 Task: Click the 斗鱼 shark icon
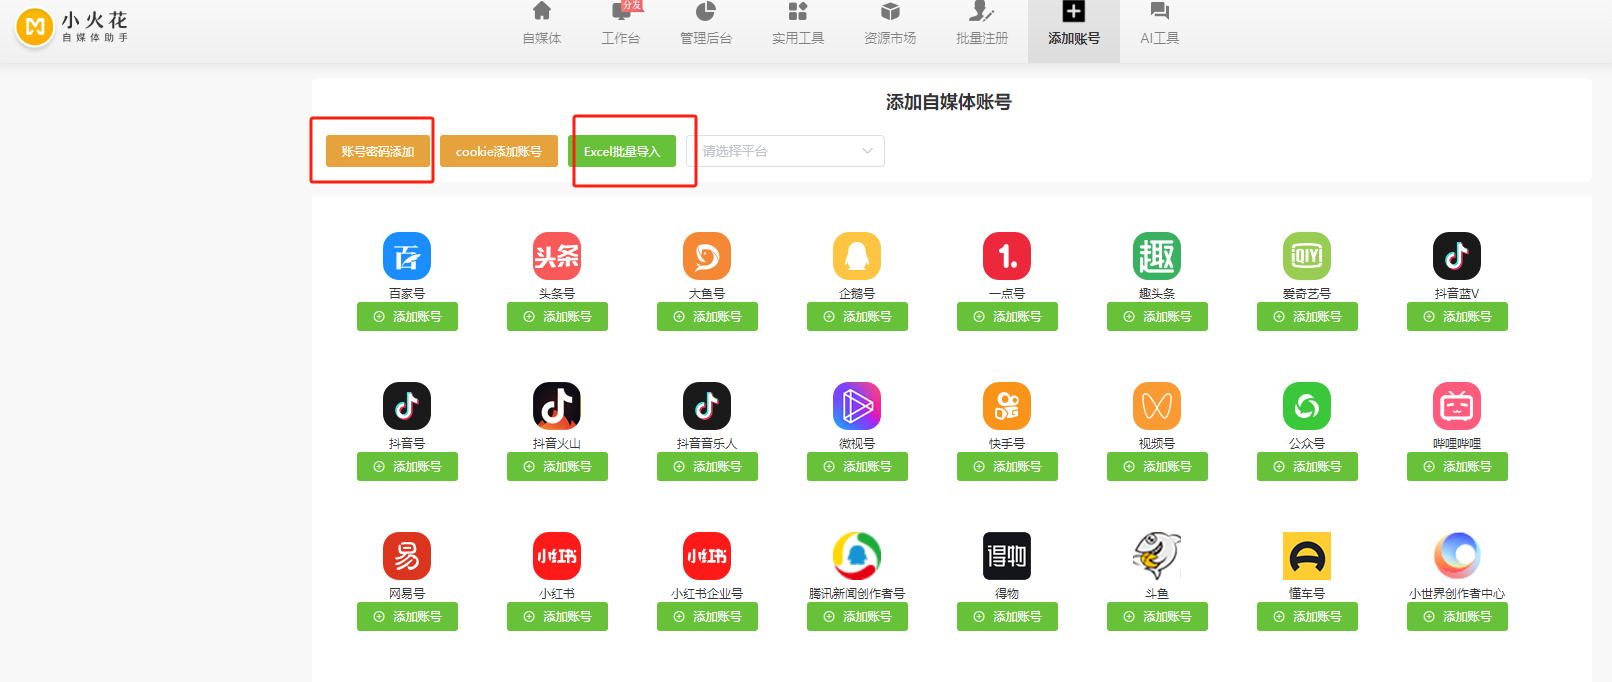1157,556
